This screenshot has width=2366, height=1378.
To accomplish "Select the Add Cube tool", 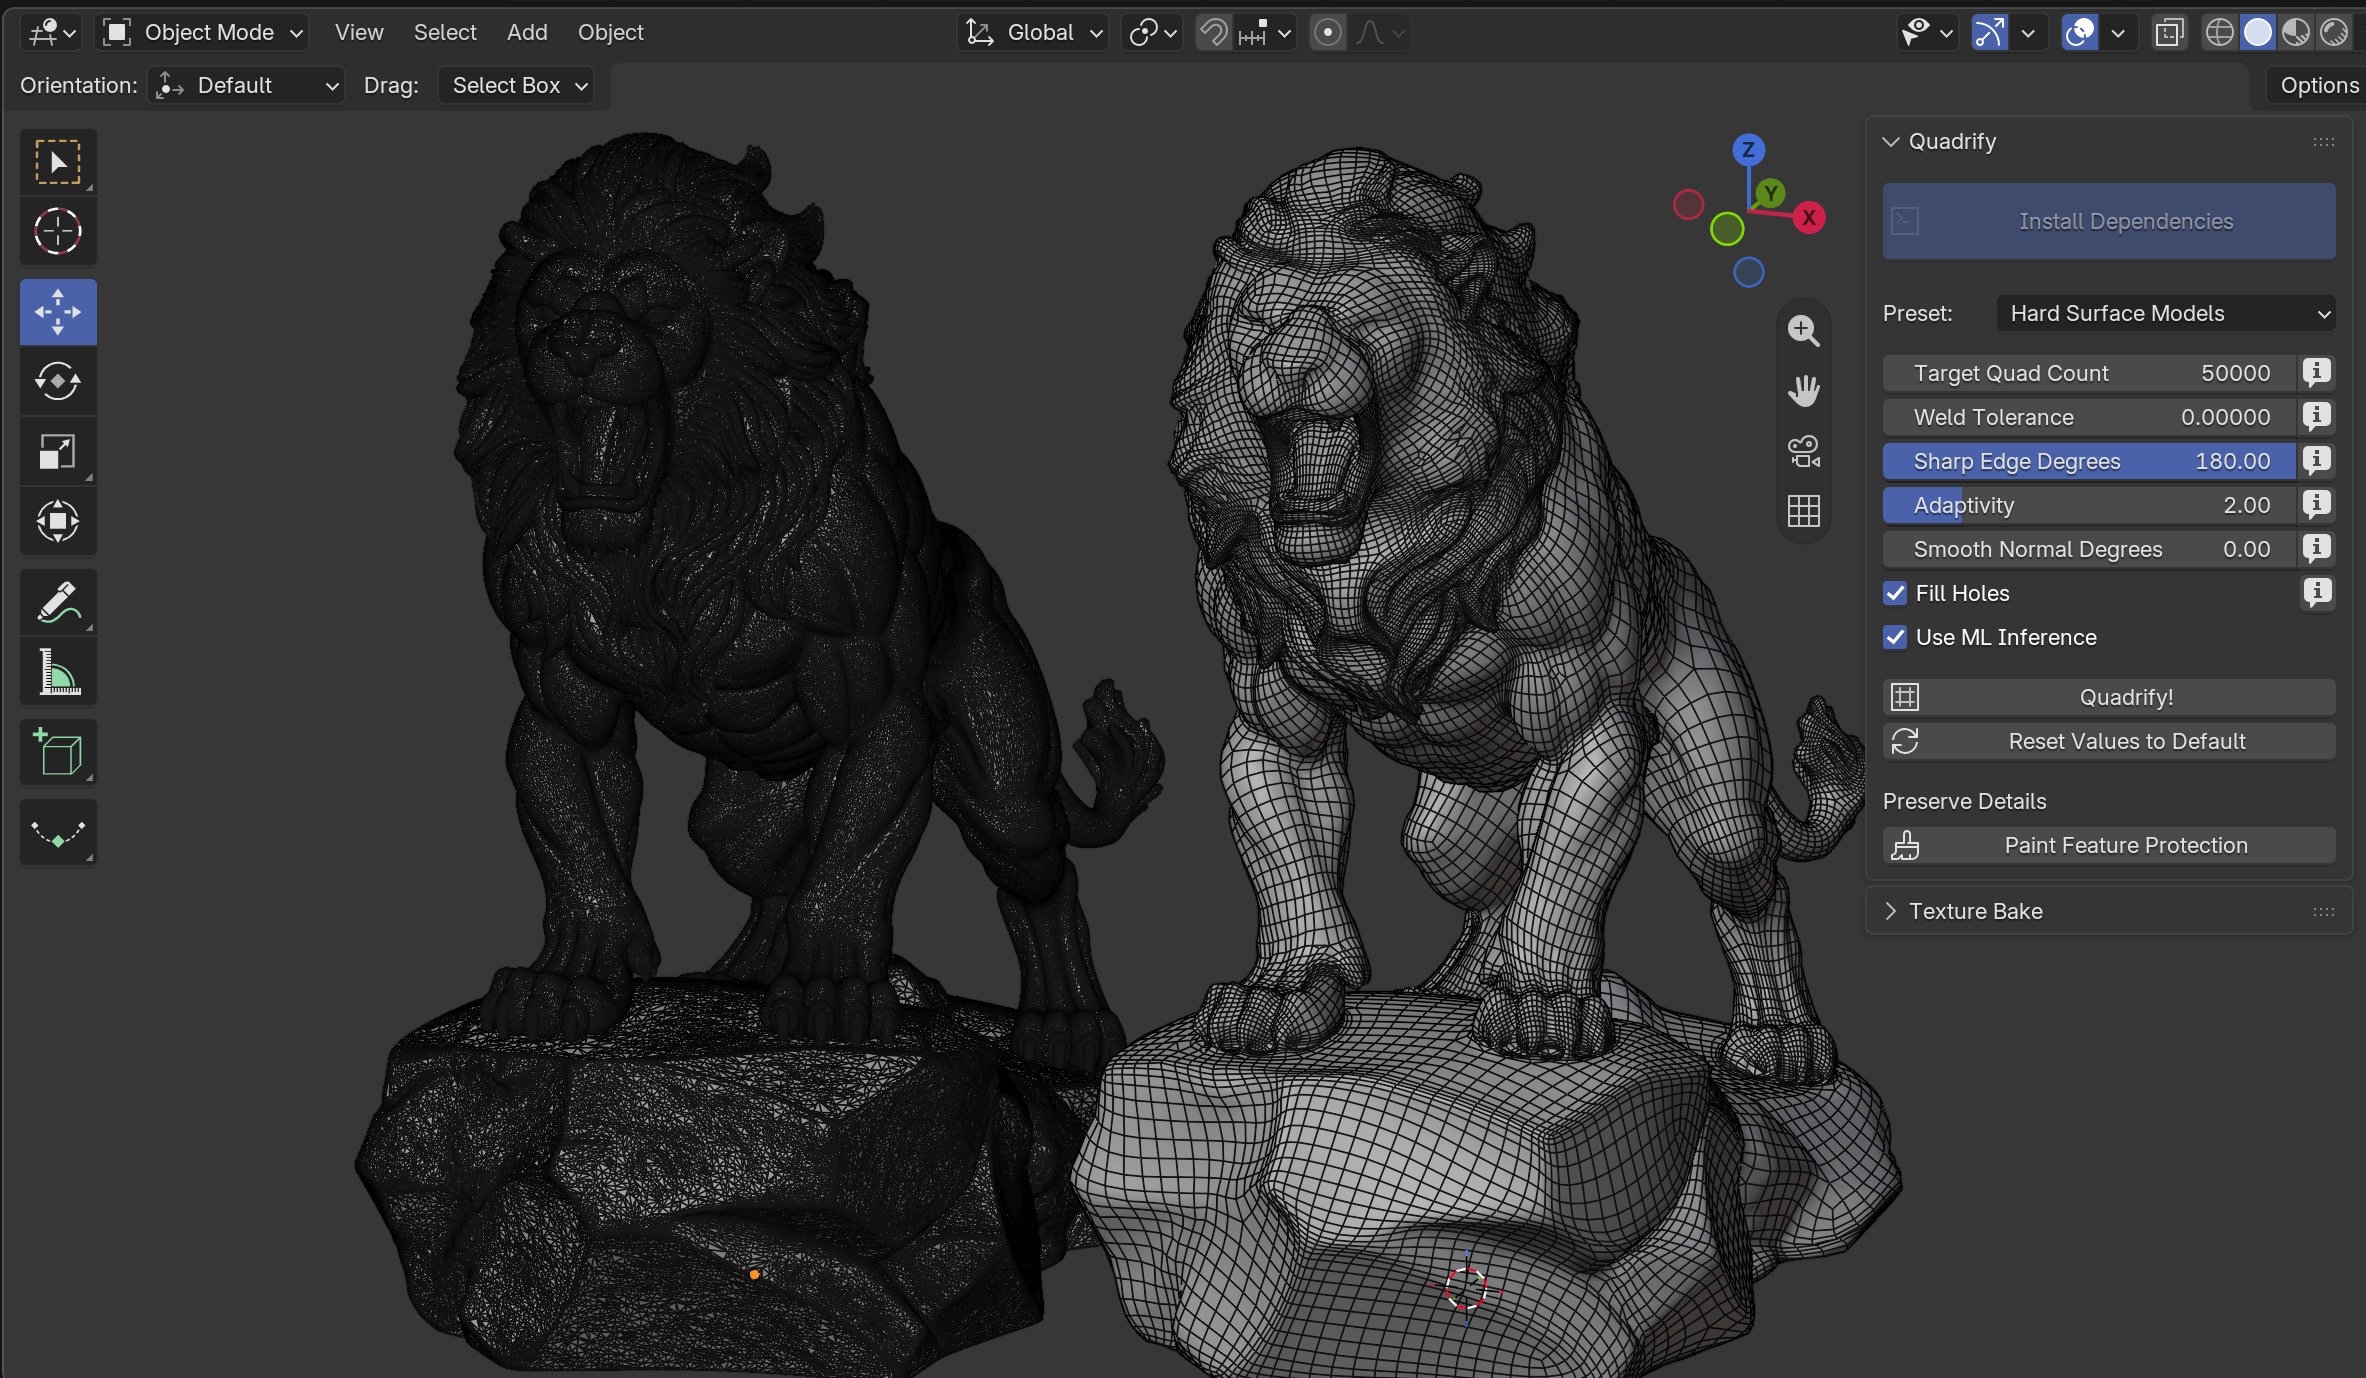I will [x=58, y=752].
